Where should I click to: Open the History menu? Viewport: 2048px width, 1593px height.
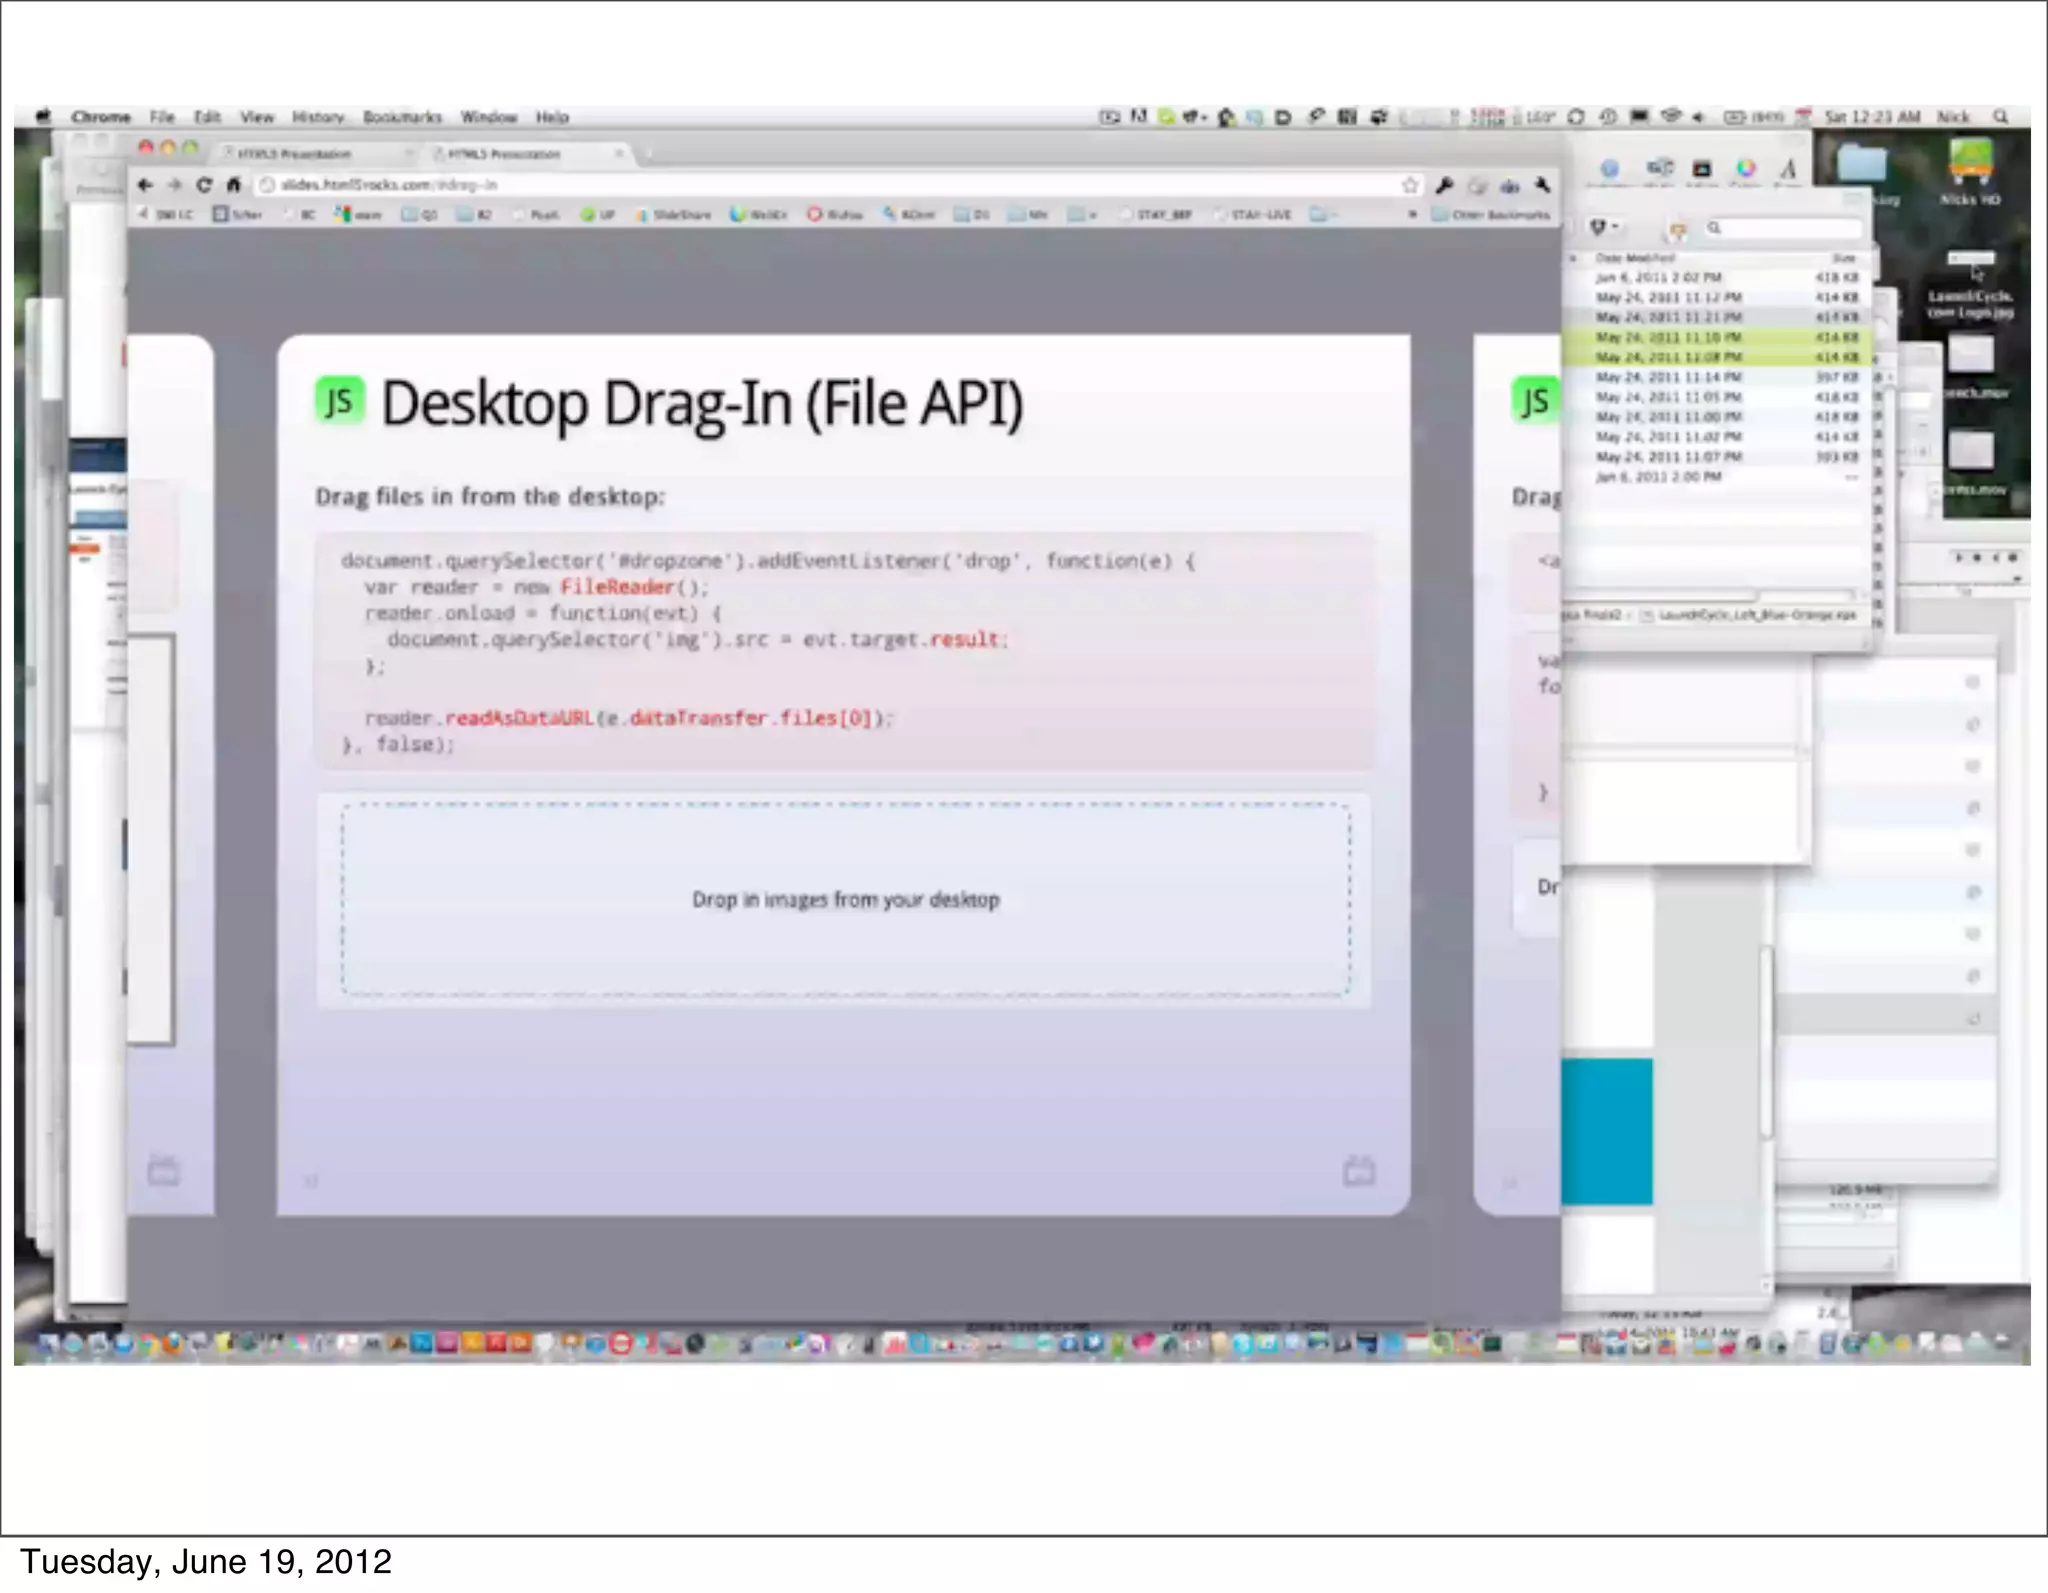click(x=318, y=117)
